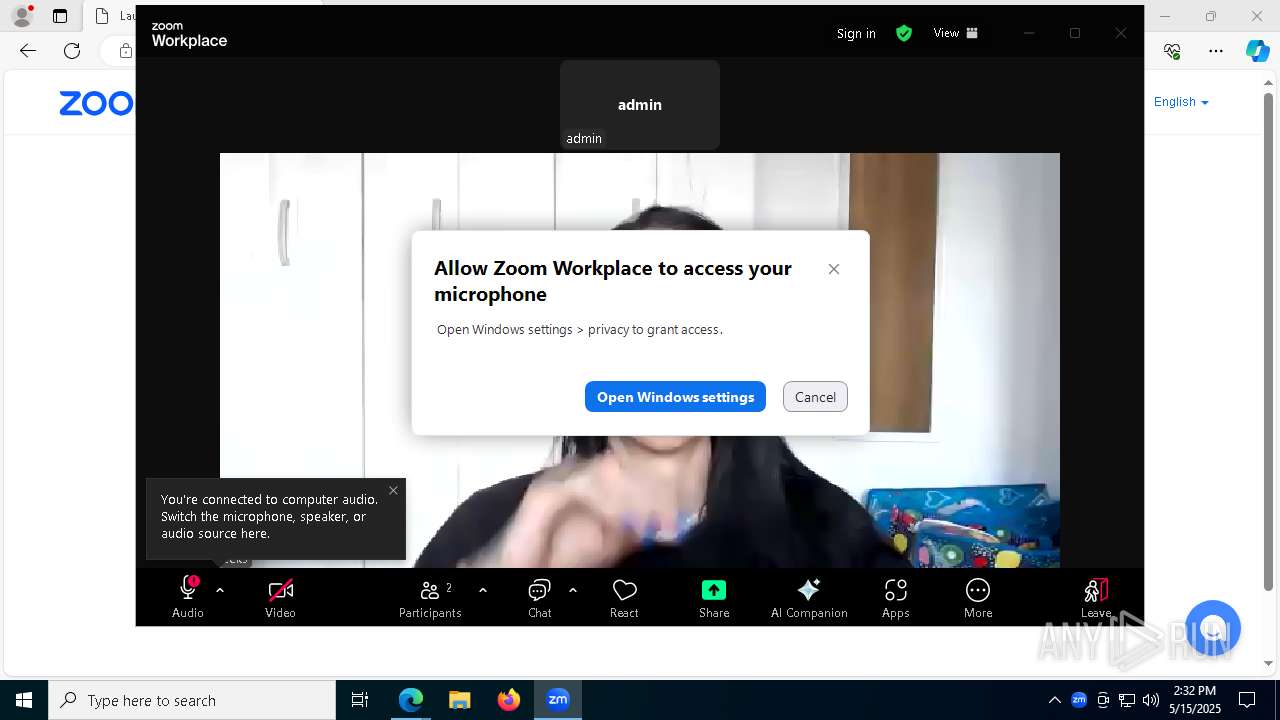This screenshot has width=1280, height=720.
Task: Open AI Companion
Action: 809,598
